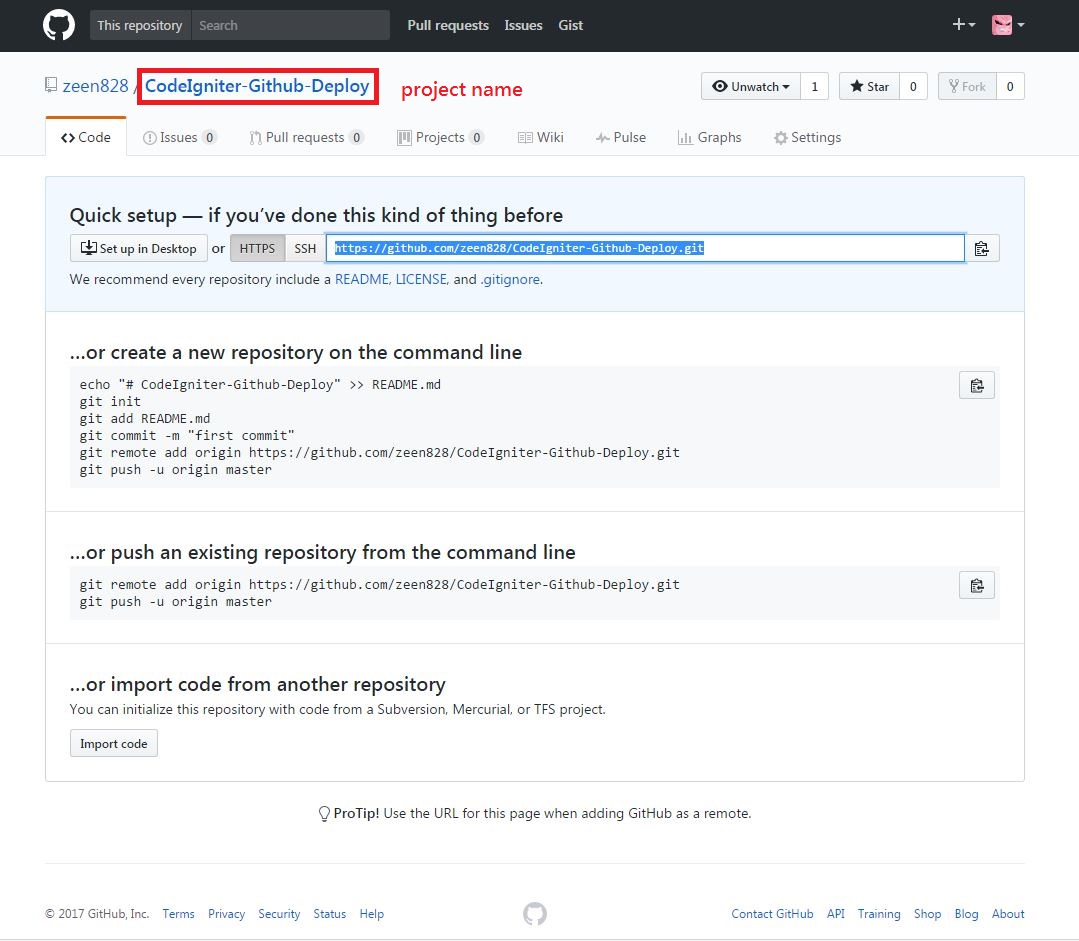
Task: Open the plus create-new dropdown in header
Action: (x=963, y=25)
